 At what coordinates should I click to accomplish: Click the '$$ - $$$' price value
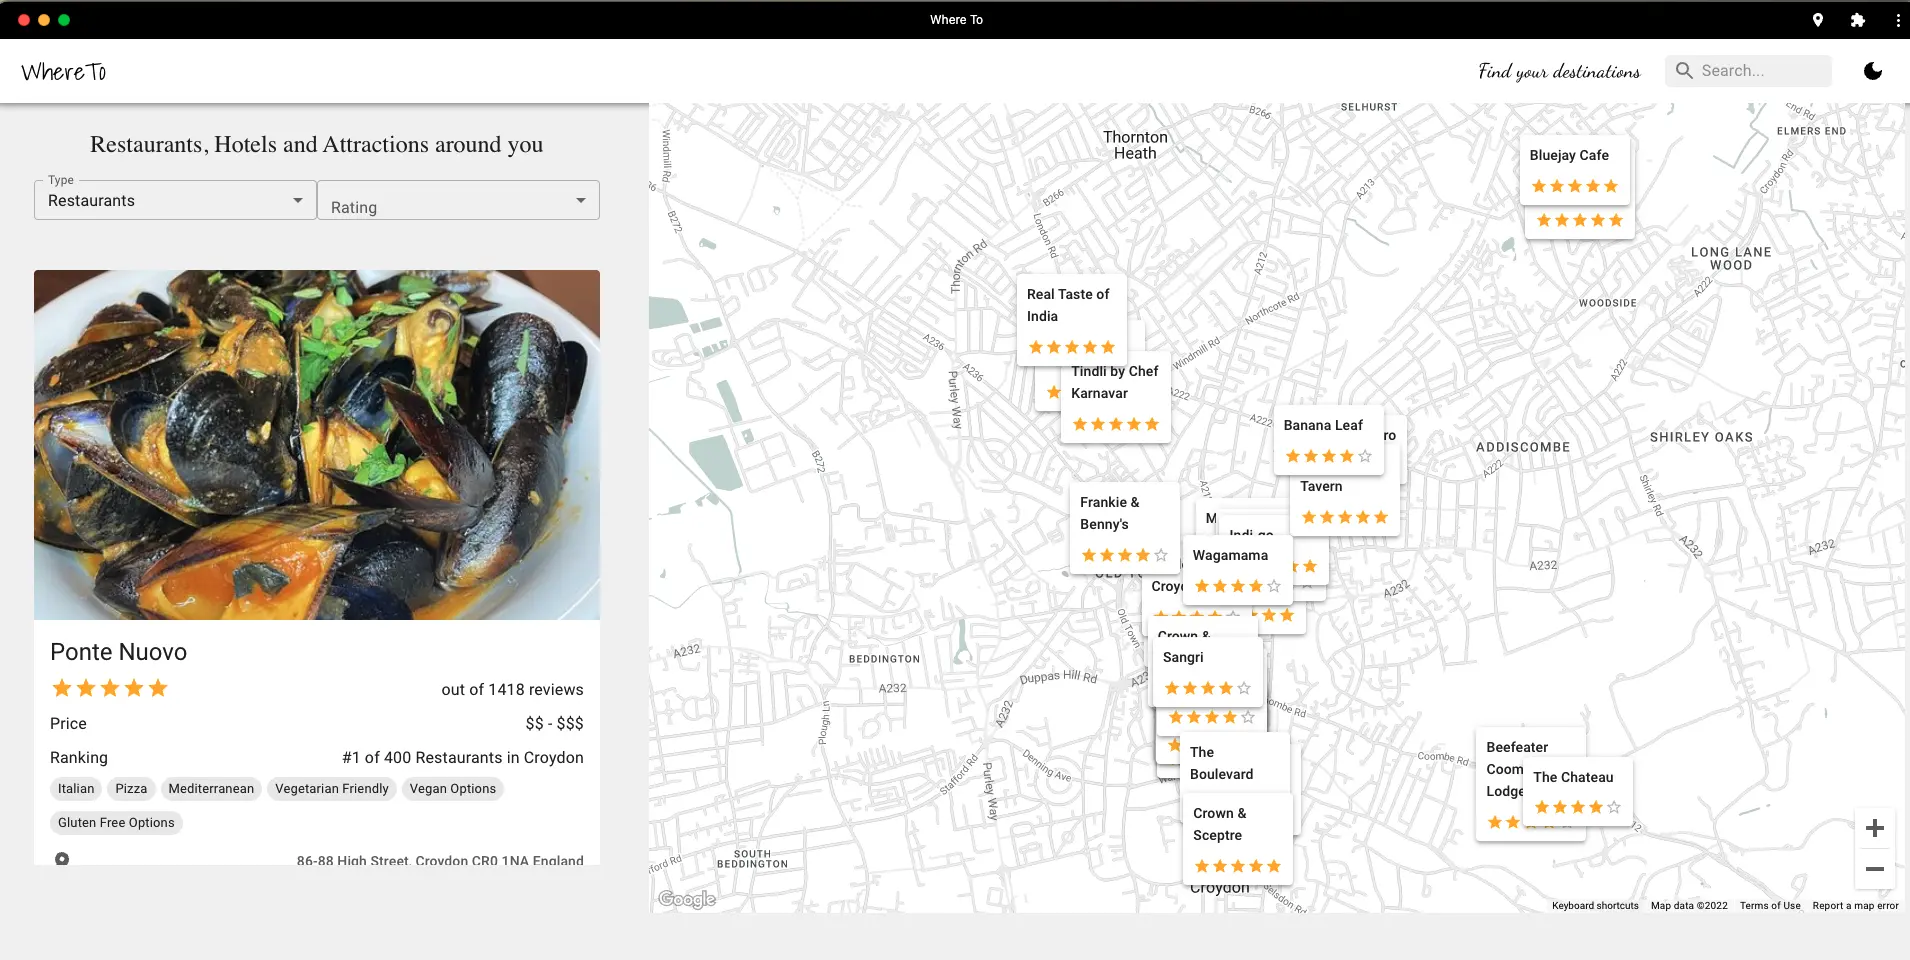(554, 723)
